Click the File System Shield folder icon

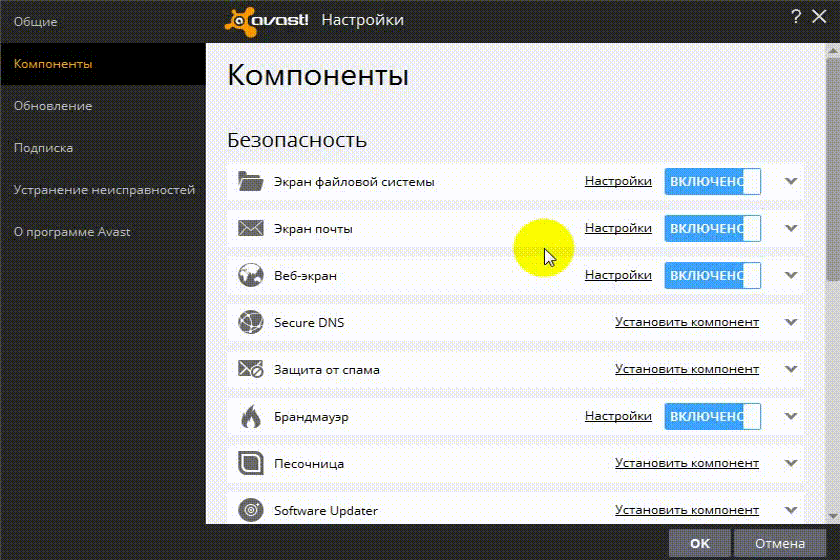coord(250,182)
